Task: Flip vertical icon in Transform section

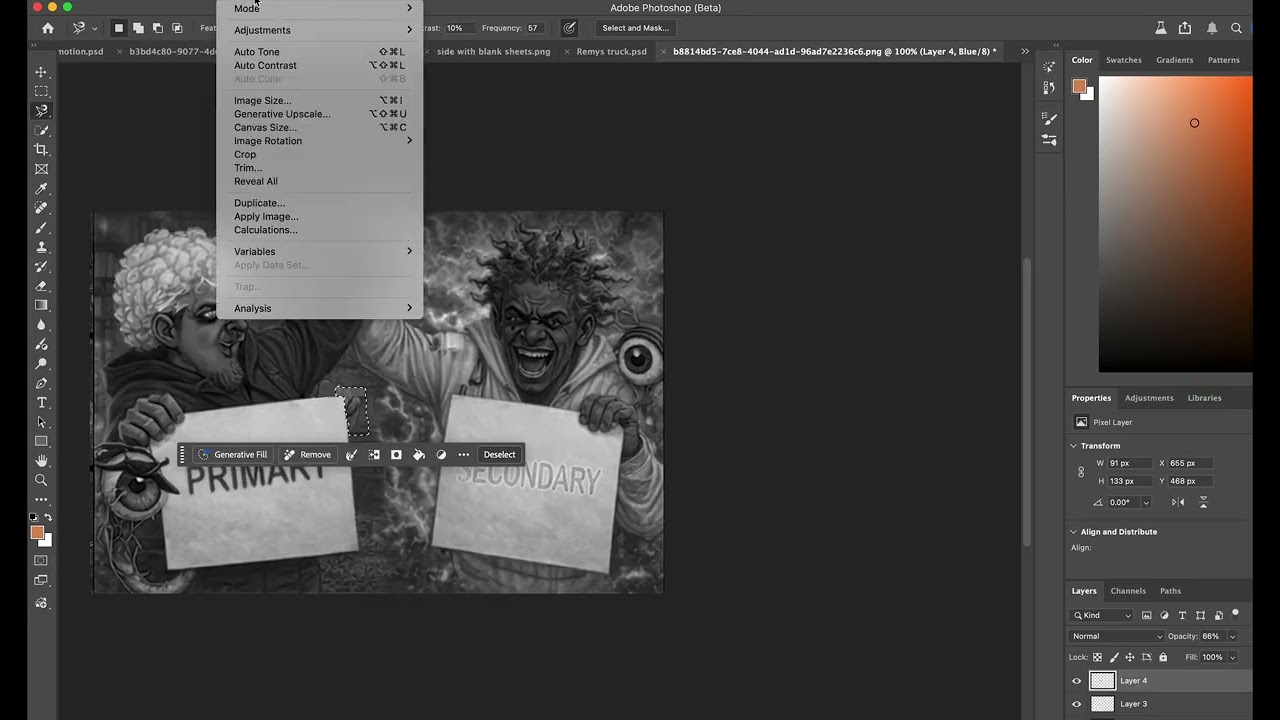Action: click(1203, 502)
